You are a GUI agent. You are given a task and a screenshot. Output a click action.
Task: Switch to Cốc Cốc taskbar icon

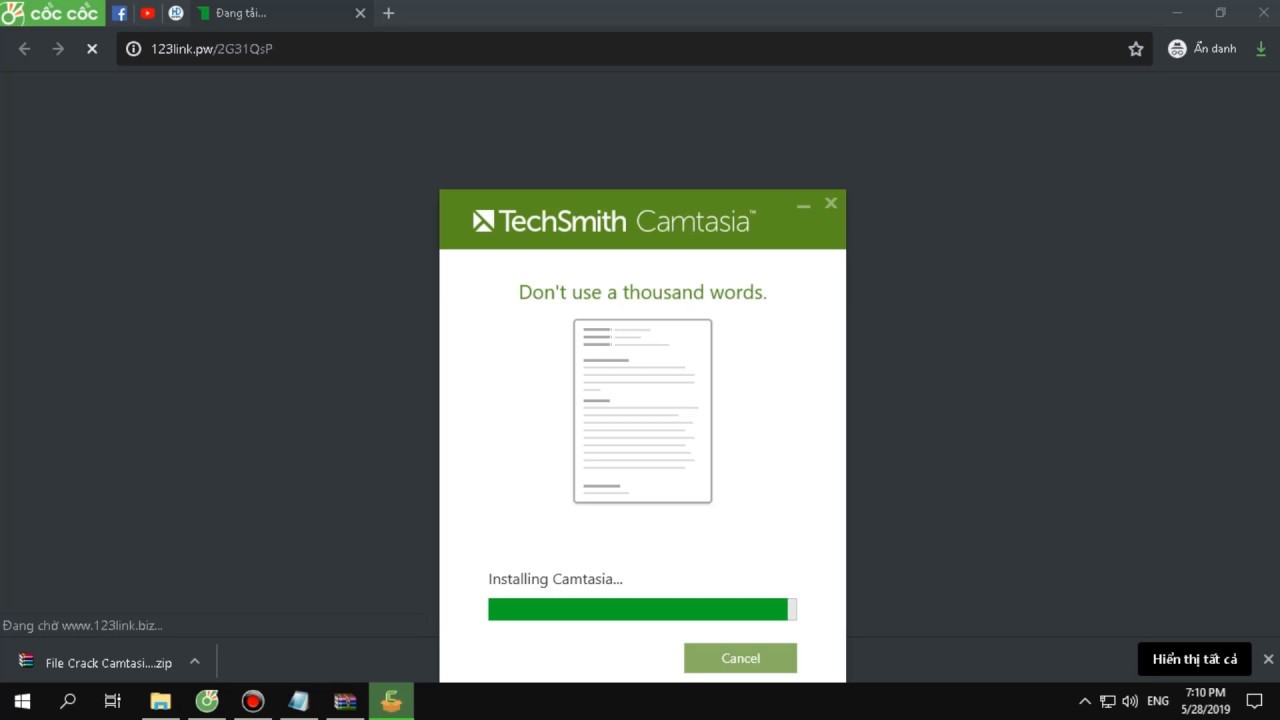click(207, 701)
